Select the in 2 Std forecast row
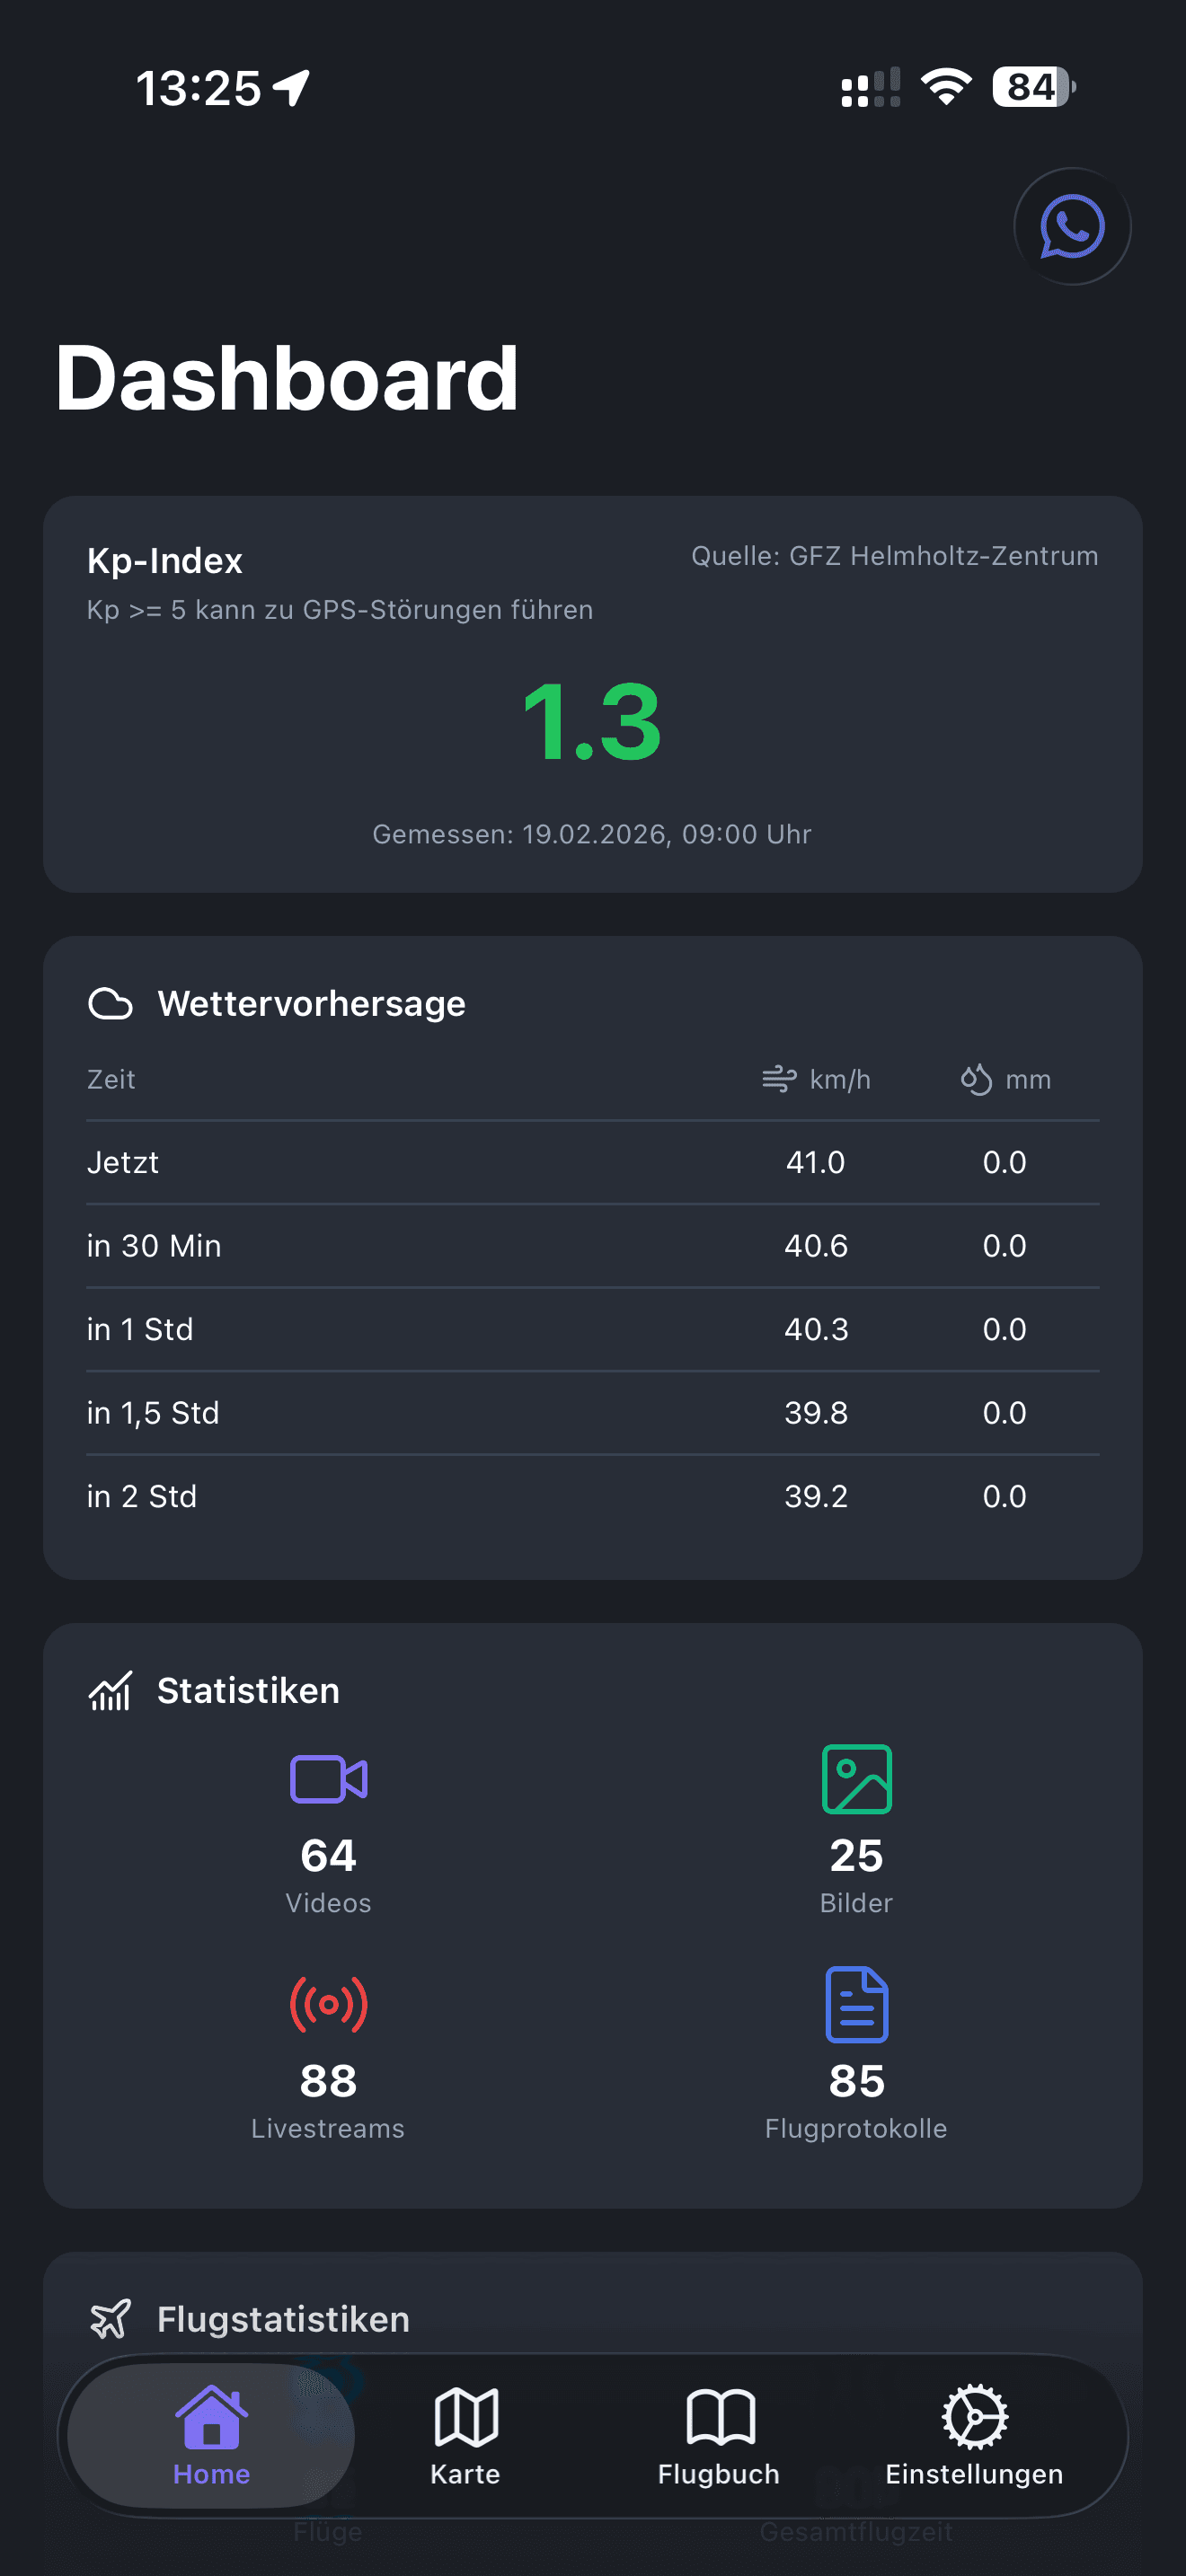The width and height of the screenshot is (1186, 2576). coord(592,1496)
